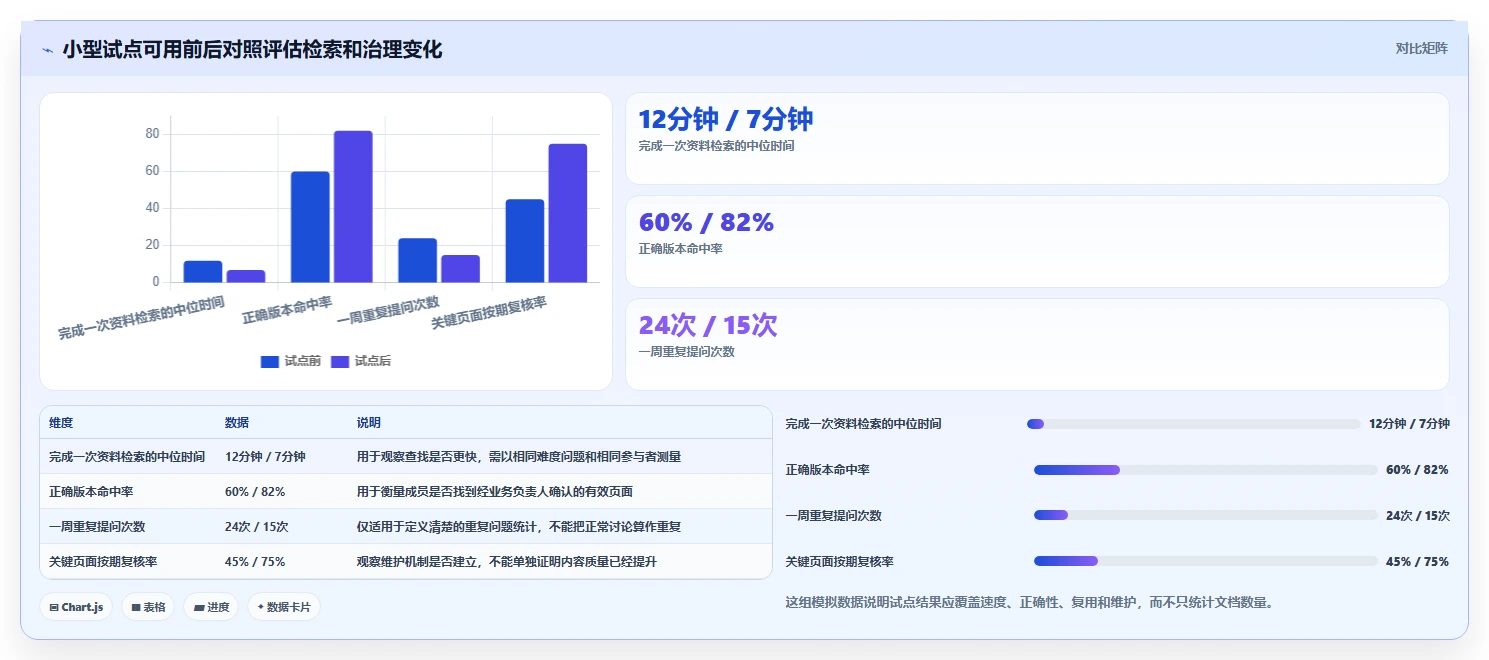Click the 试点后 bar for 一周重复提问次数
The image size is (1489, 660).
(x=461, y=269)
